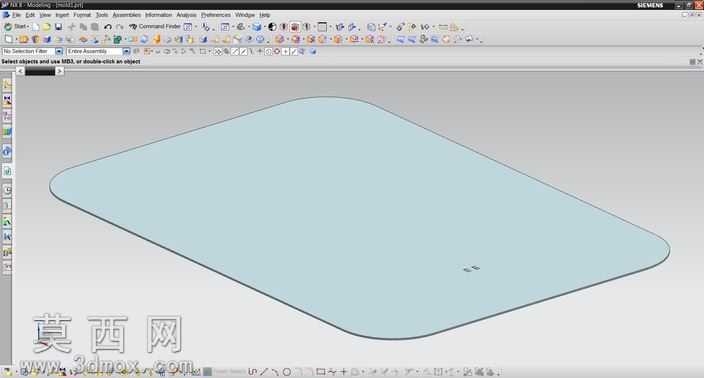The width and height of the screenshot is (704, 378).
Task: Open the Reuse Library resource tab
Action: point(7,132)
